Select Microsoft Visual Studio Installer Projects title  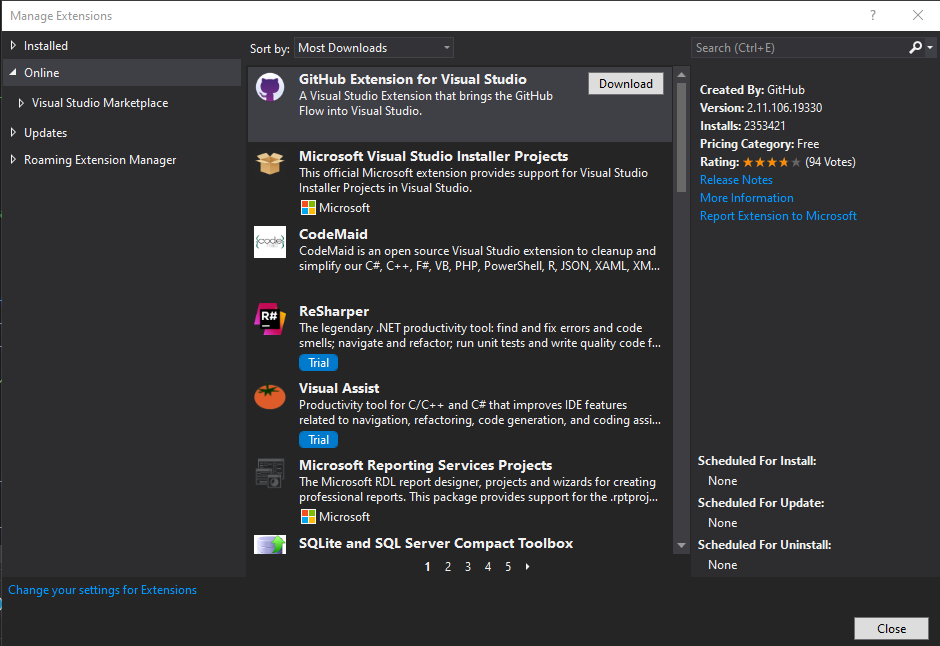433,156
